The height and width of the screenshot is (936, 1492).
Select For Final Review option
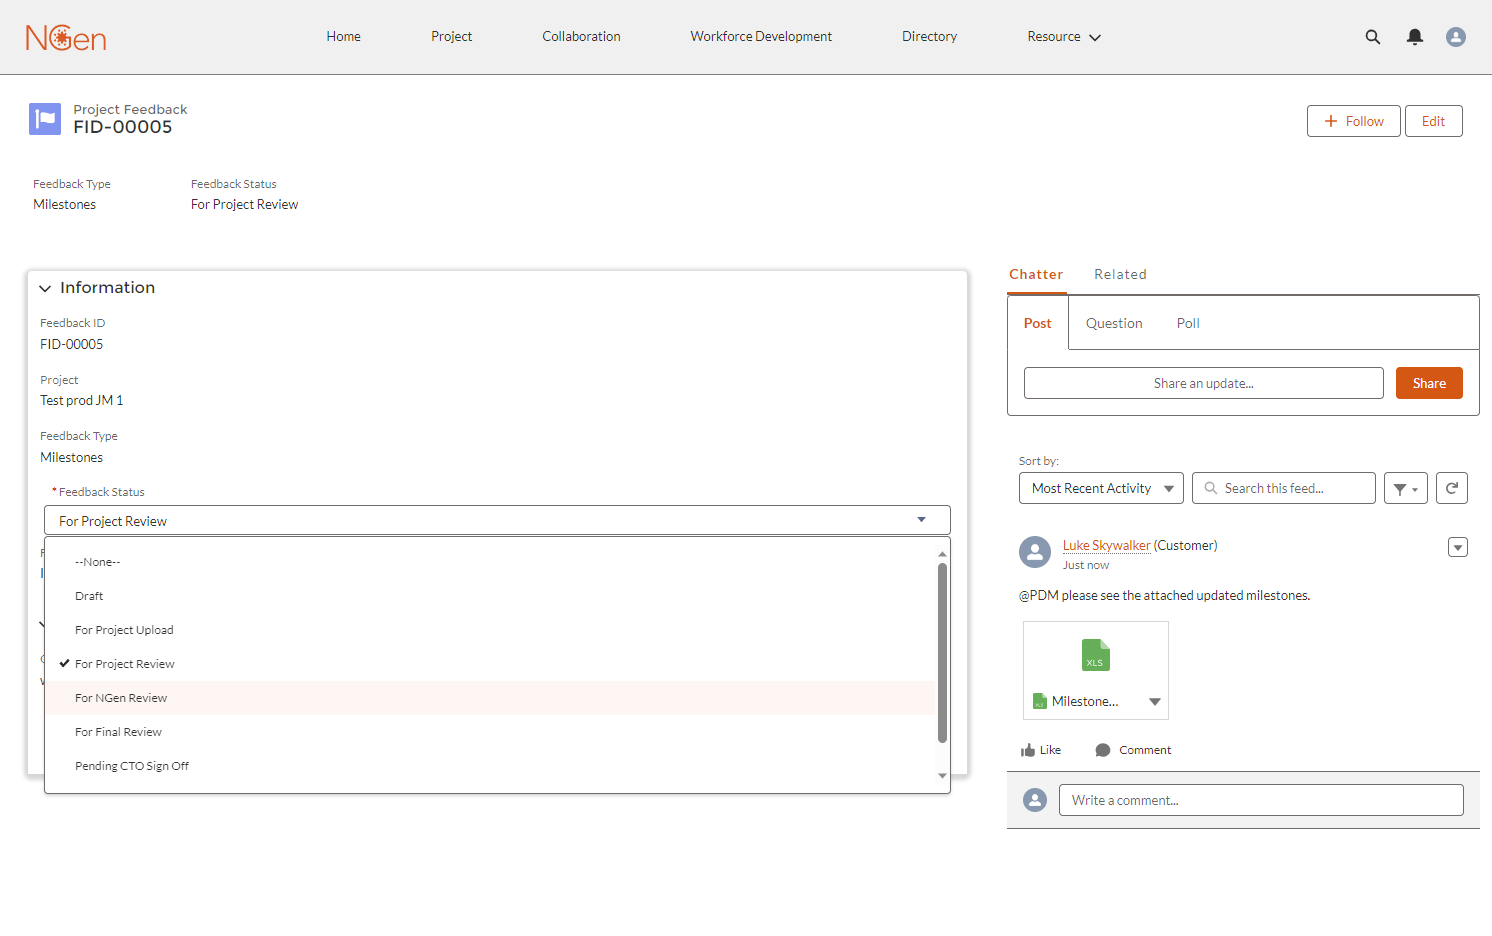(x=490, y=732)
